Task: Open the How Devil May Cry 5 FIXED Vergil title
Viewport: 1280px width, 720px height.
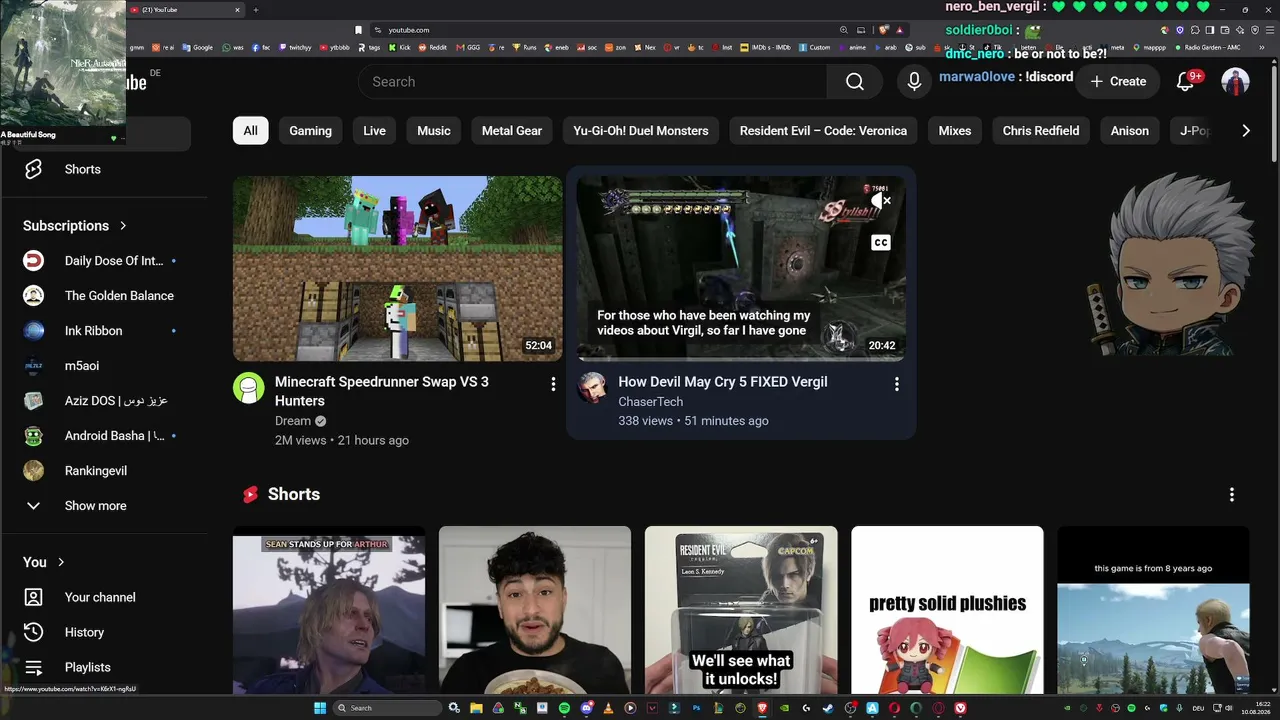Action: pos(723,382)
